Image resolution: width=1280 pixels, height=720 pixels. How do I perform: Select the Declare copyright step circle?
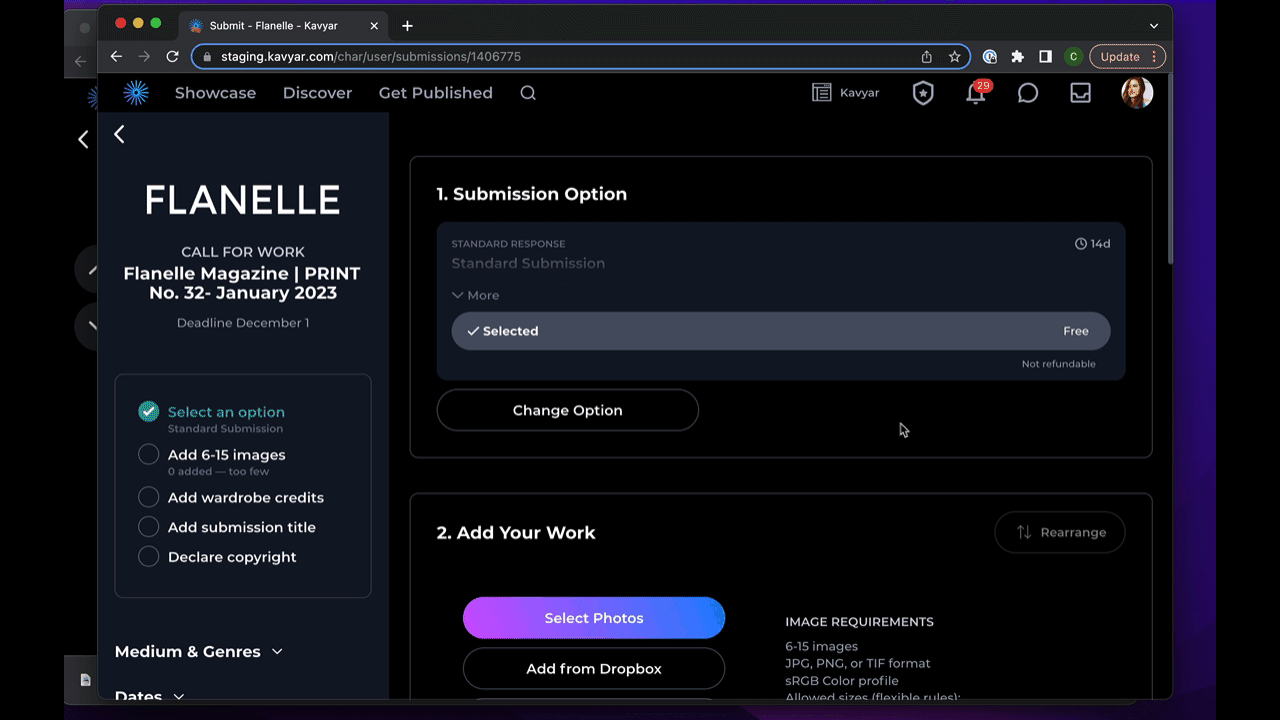pyautogui.click(x=149, y=557)
